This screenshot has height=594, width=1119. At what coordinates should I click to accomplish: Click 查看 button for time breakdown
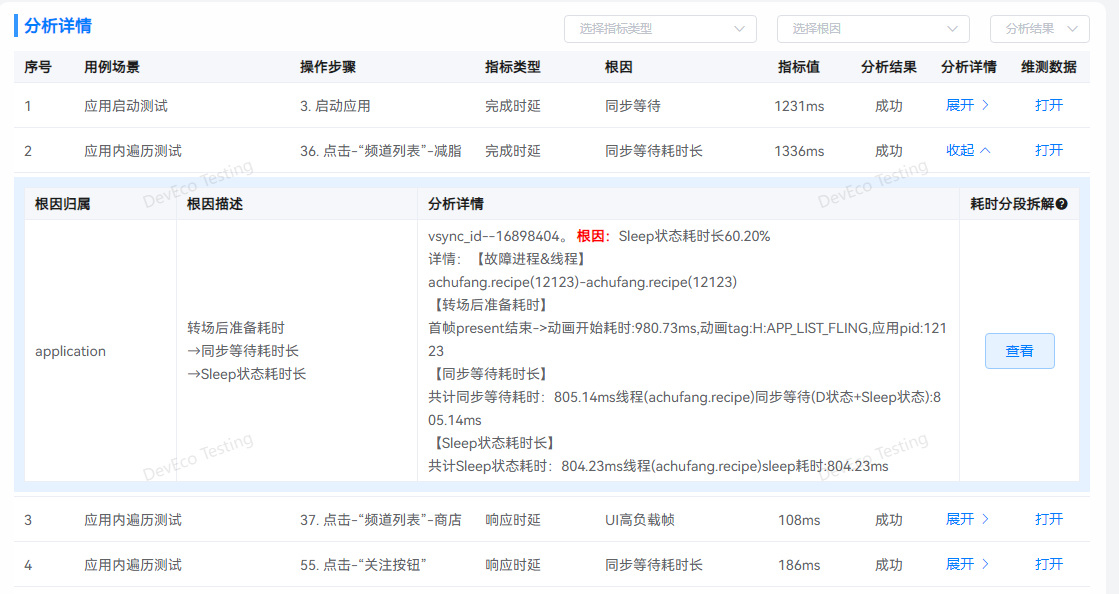[1019, 351]
